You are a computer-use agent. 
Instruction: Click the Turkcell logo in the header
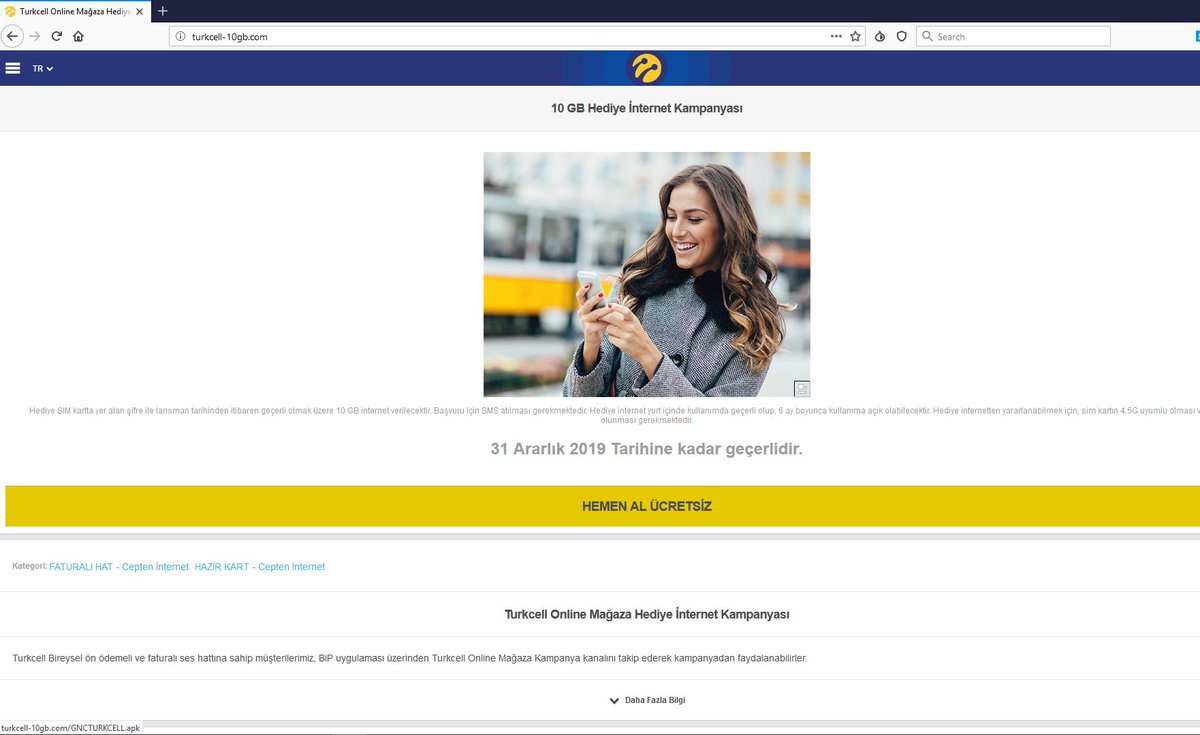[646, 68]
